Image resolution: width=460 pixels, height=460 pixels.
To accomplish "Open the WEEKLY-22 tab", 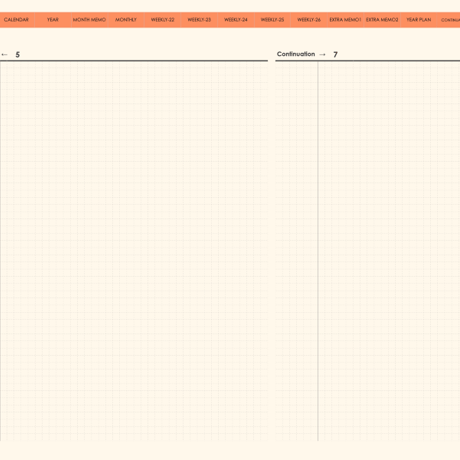I will 163,20.
